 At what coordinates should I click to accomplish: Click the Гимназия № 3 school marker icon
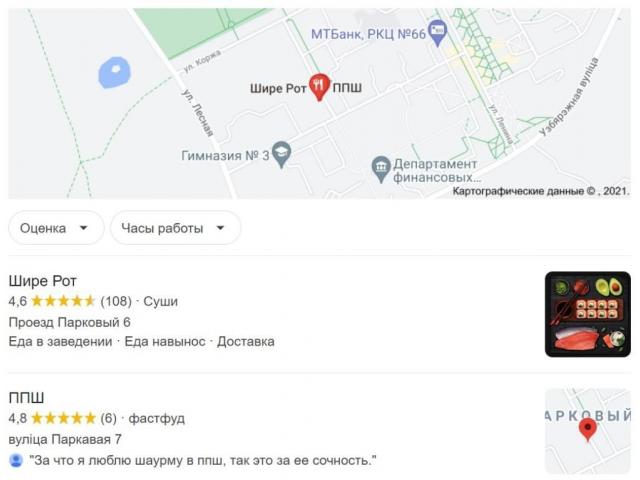(281, 155)
